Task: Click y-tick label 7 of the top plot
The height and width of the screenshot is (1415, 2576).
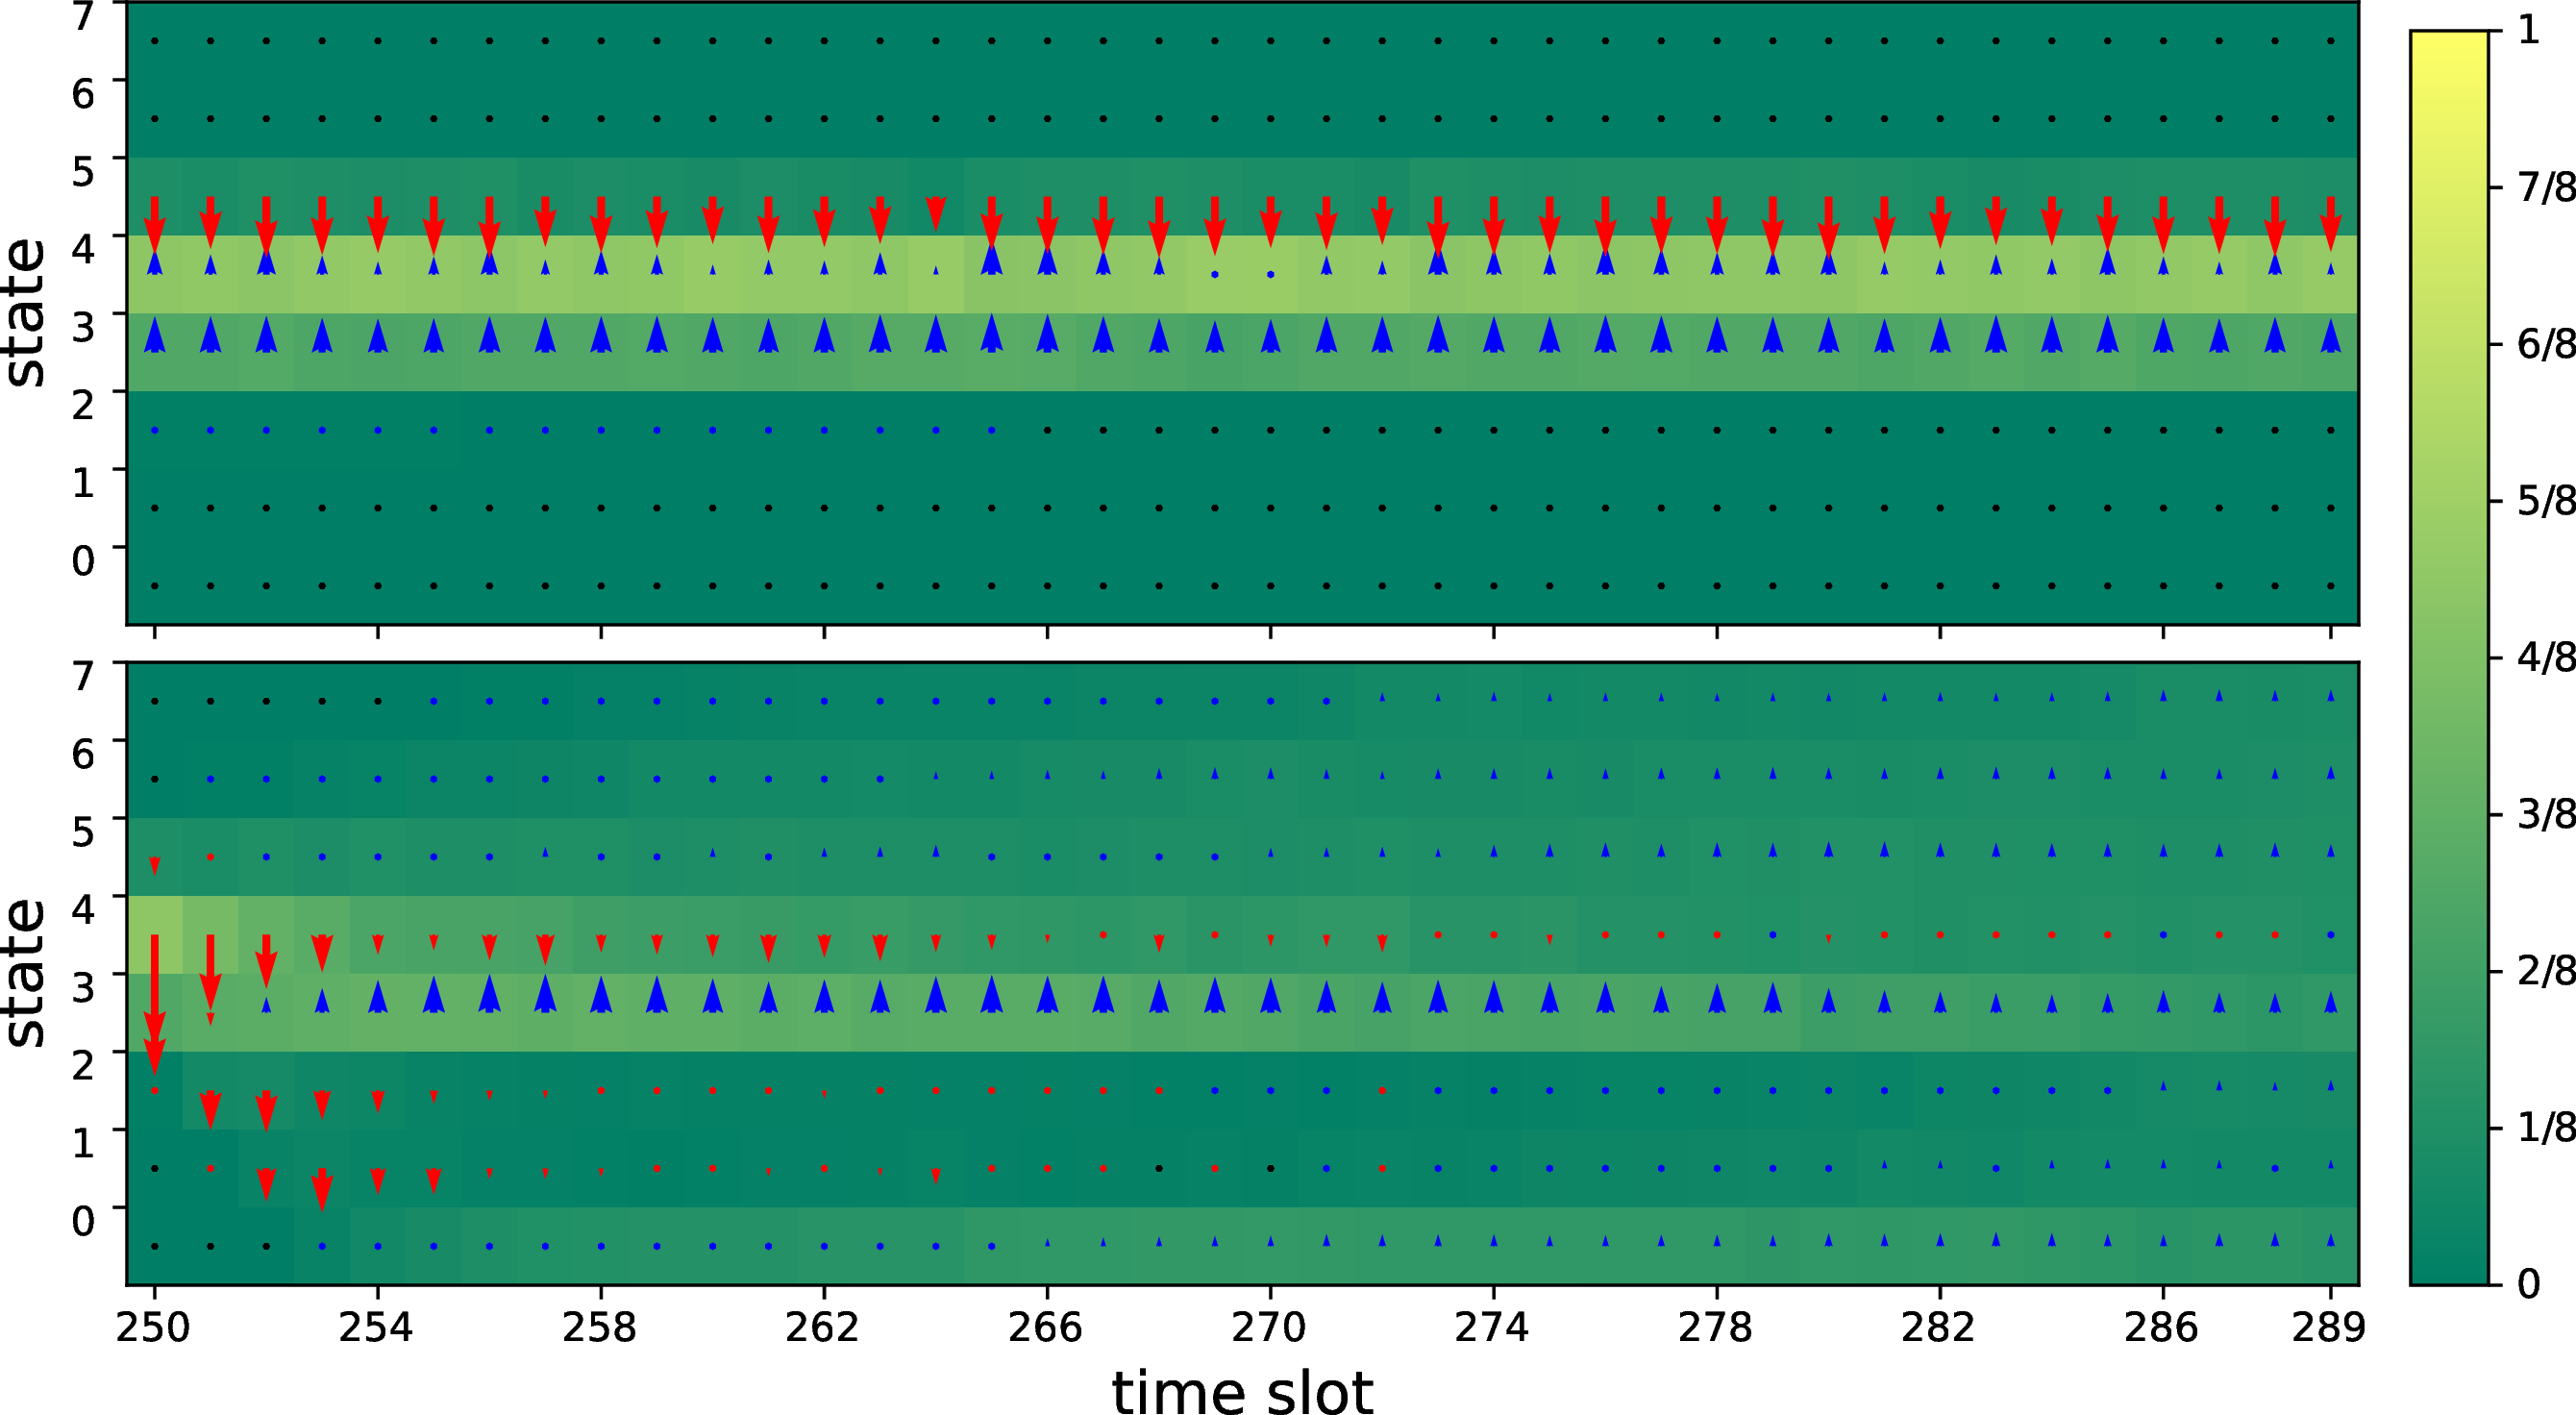Action: pos(84,16)
